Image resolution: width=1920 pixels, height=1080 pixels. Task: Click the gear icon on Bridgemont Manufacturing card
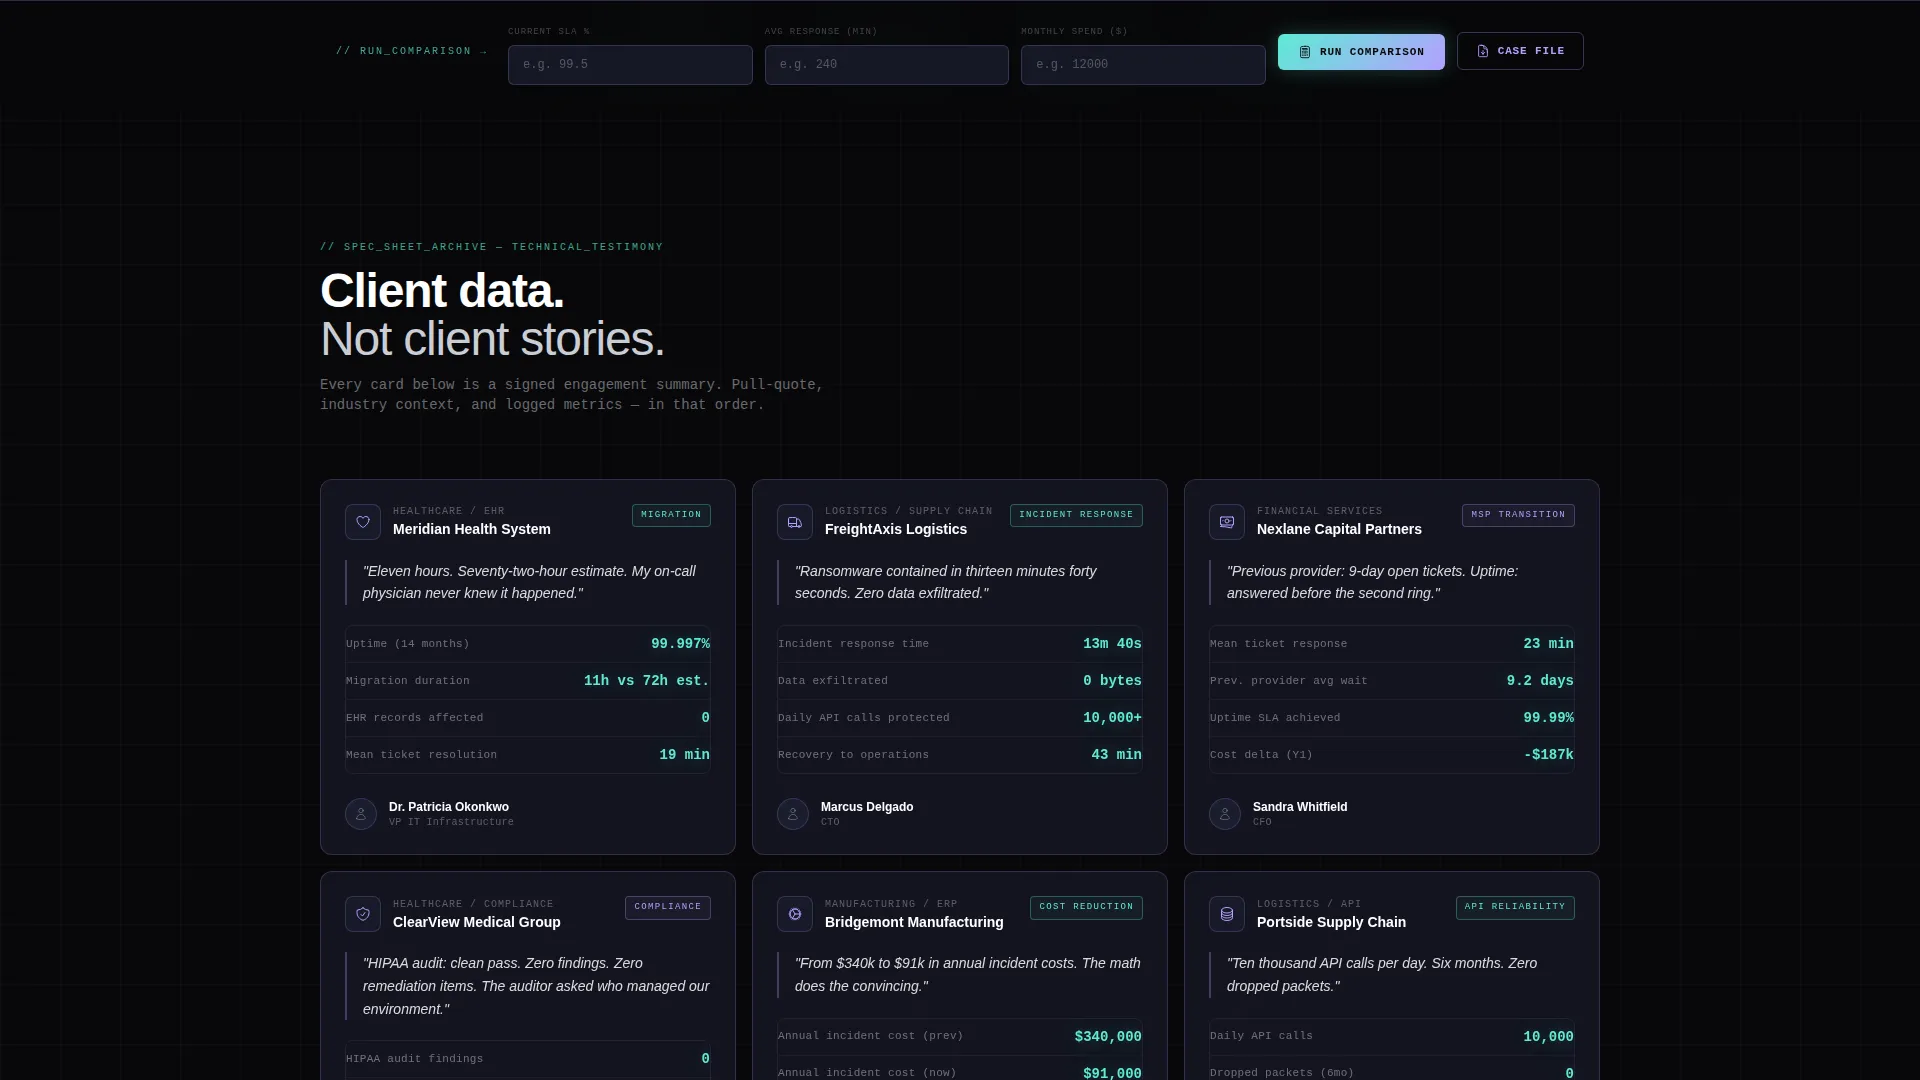pyautogui.click(x=795, y=914)
